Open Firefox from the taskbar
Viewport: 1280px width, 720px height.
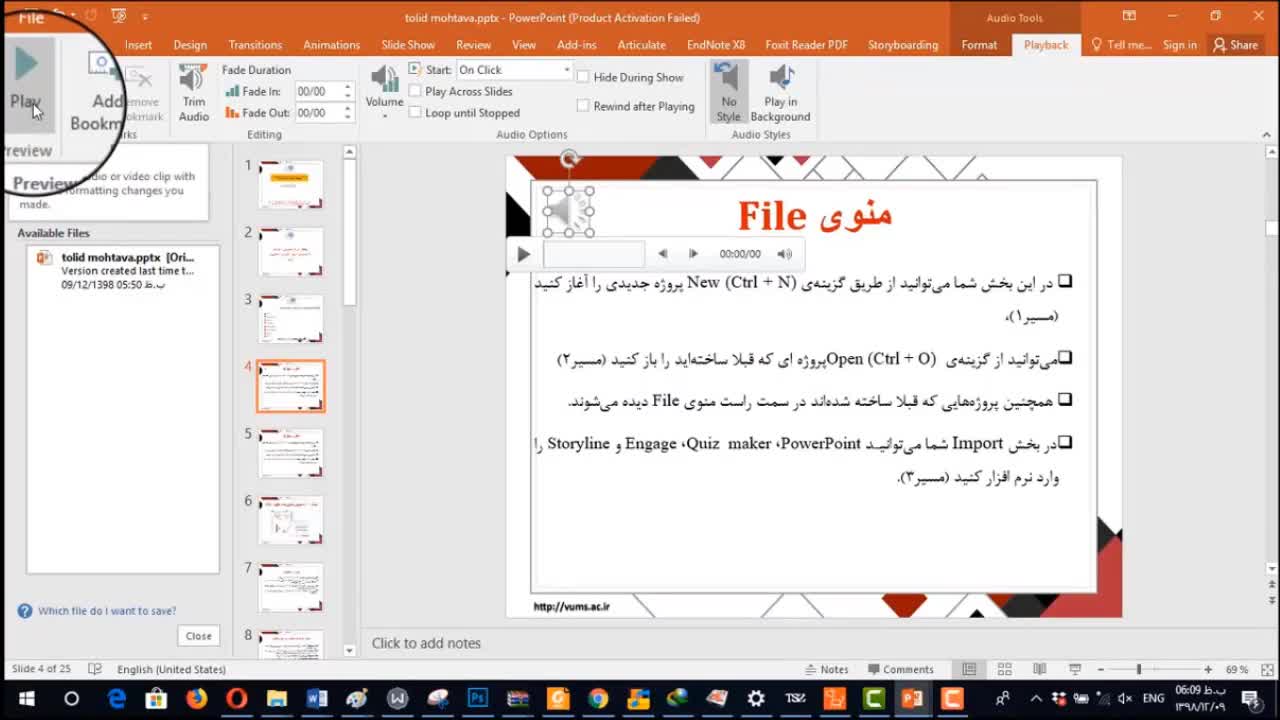click(x=196, y=698)
